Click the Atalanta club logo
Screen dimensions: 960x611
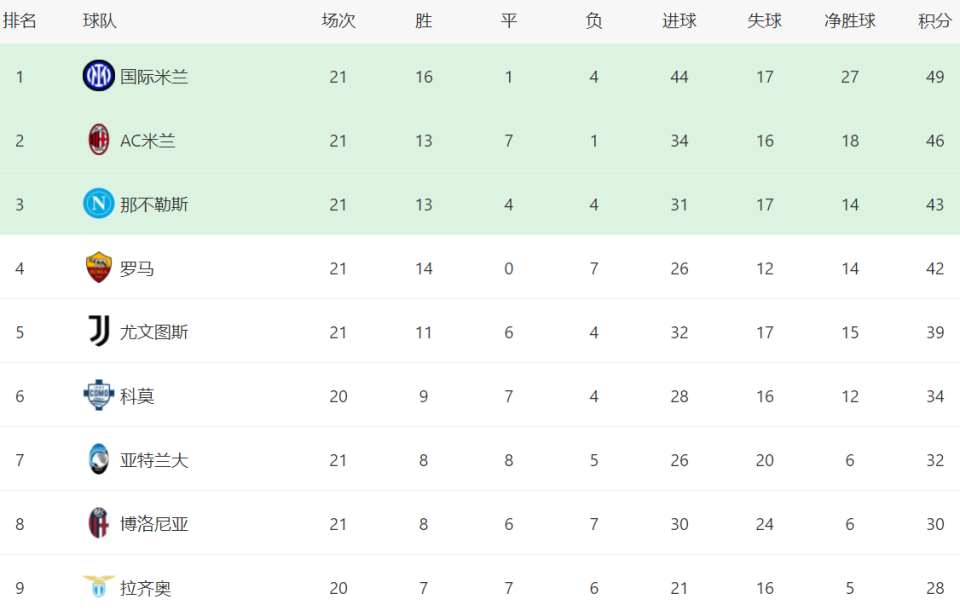(x=98, y=460)
